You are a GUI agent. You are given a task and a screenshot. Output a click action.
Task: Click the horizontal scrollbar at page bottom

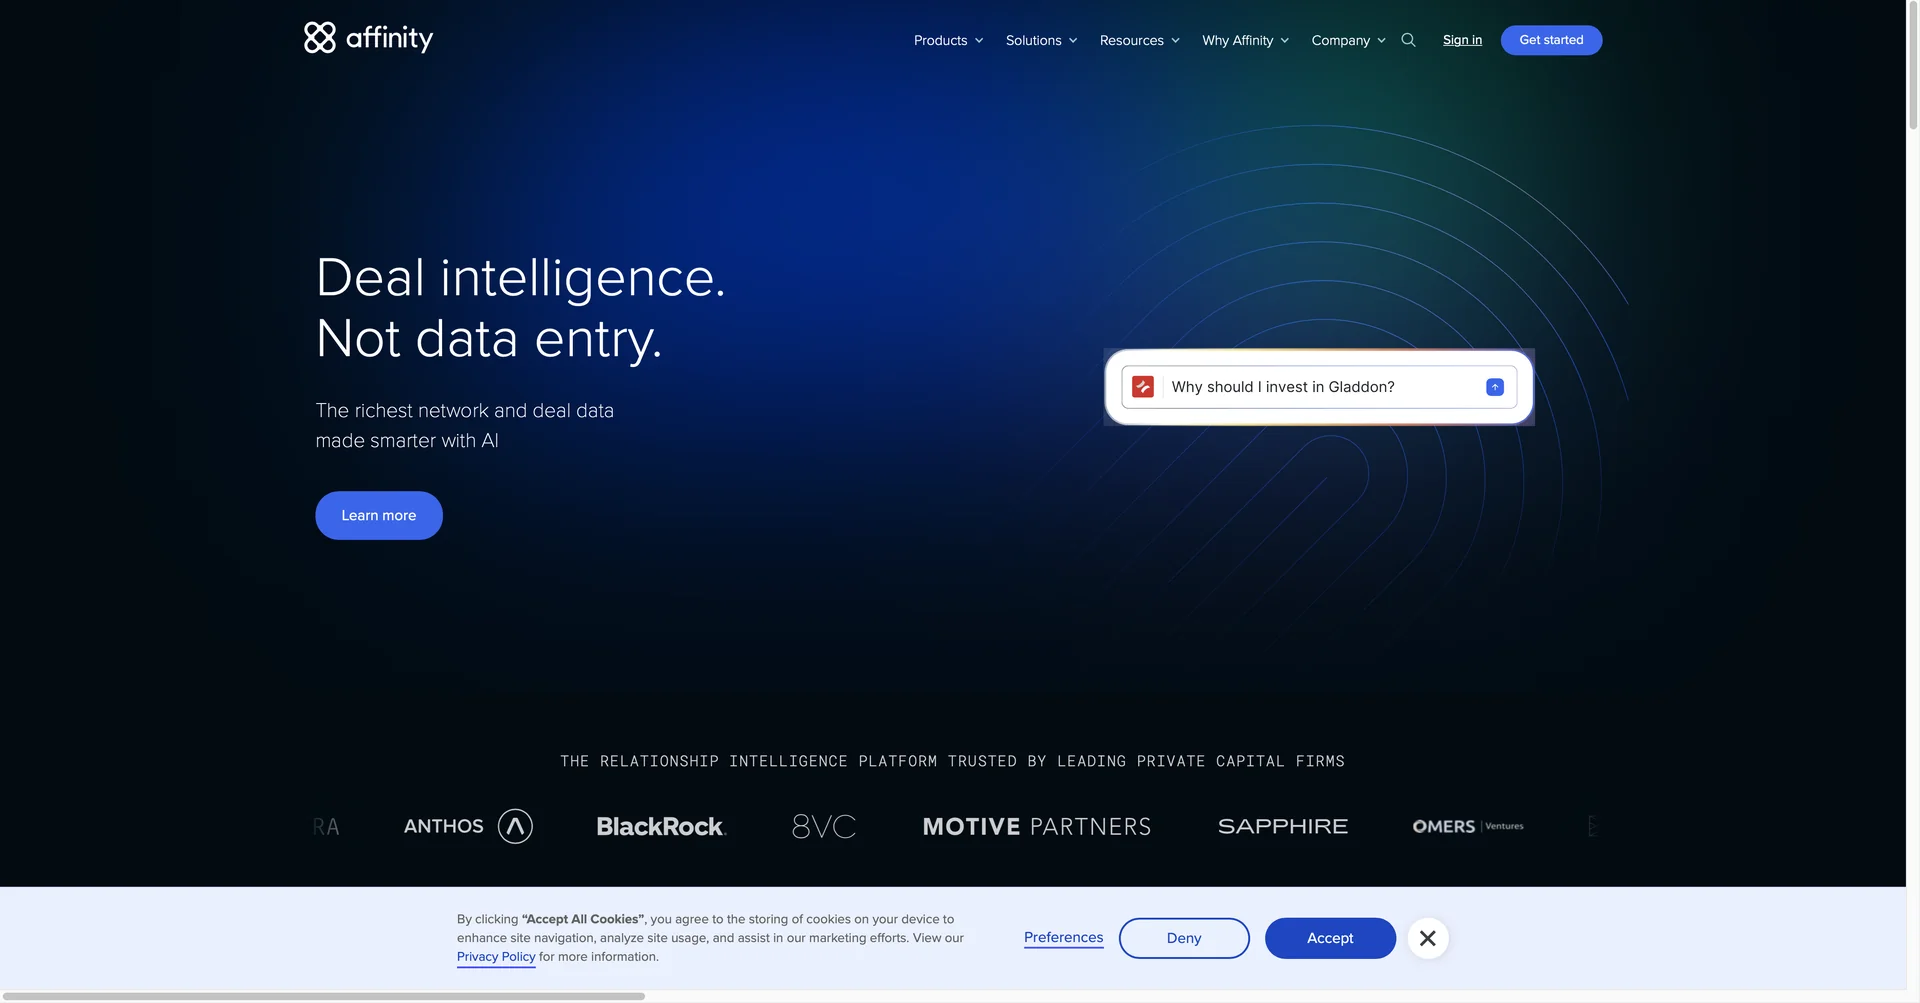[x=325, y=996]
